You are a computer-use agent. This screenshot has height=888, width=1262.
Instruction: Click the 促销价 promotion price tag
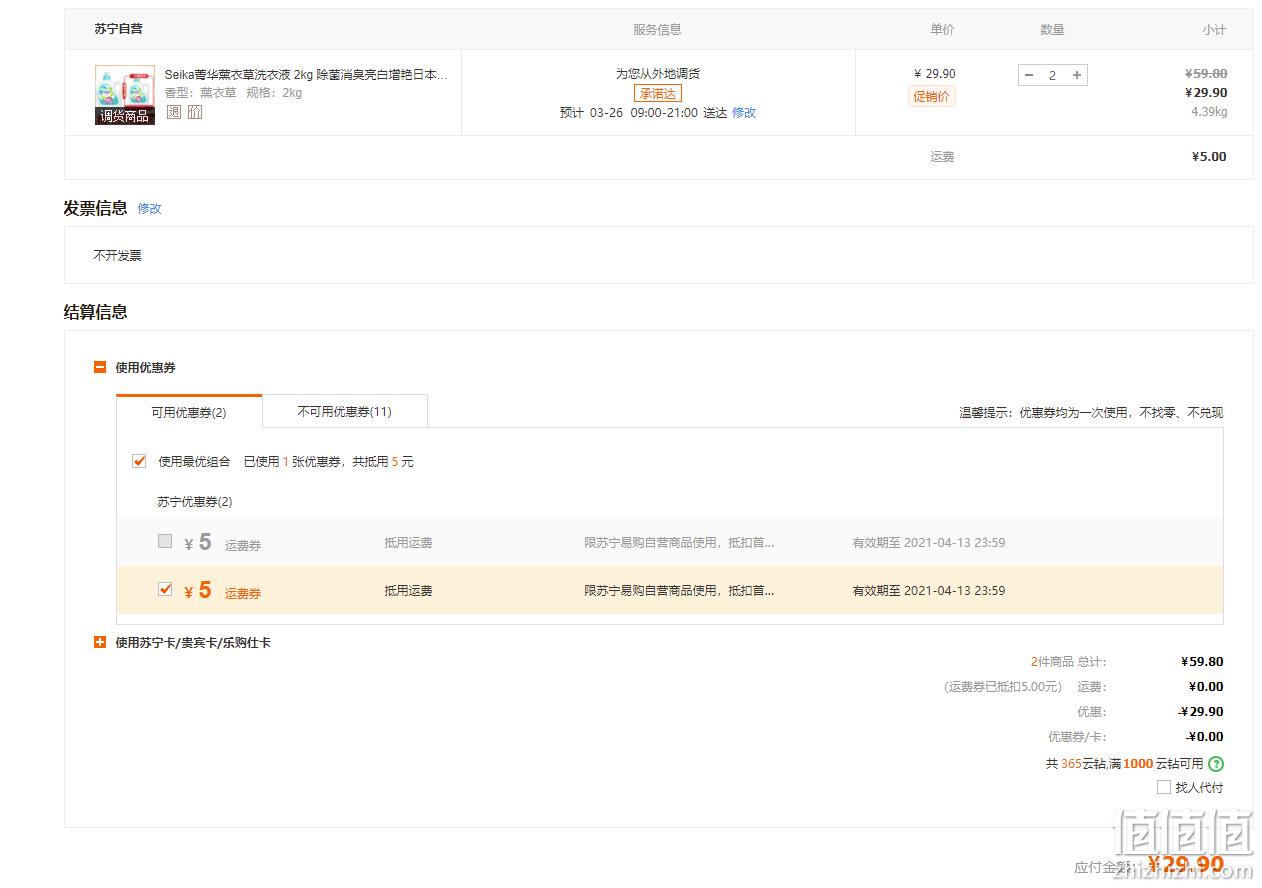(932, 97)
